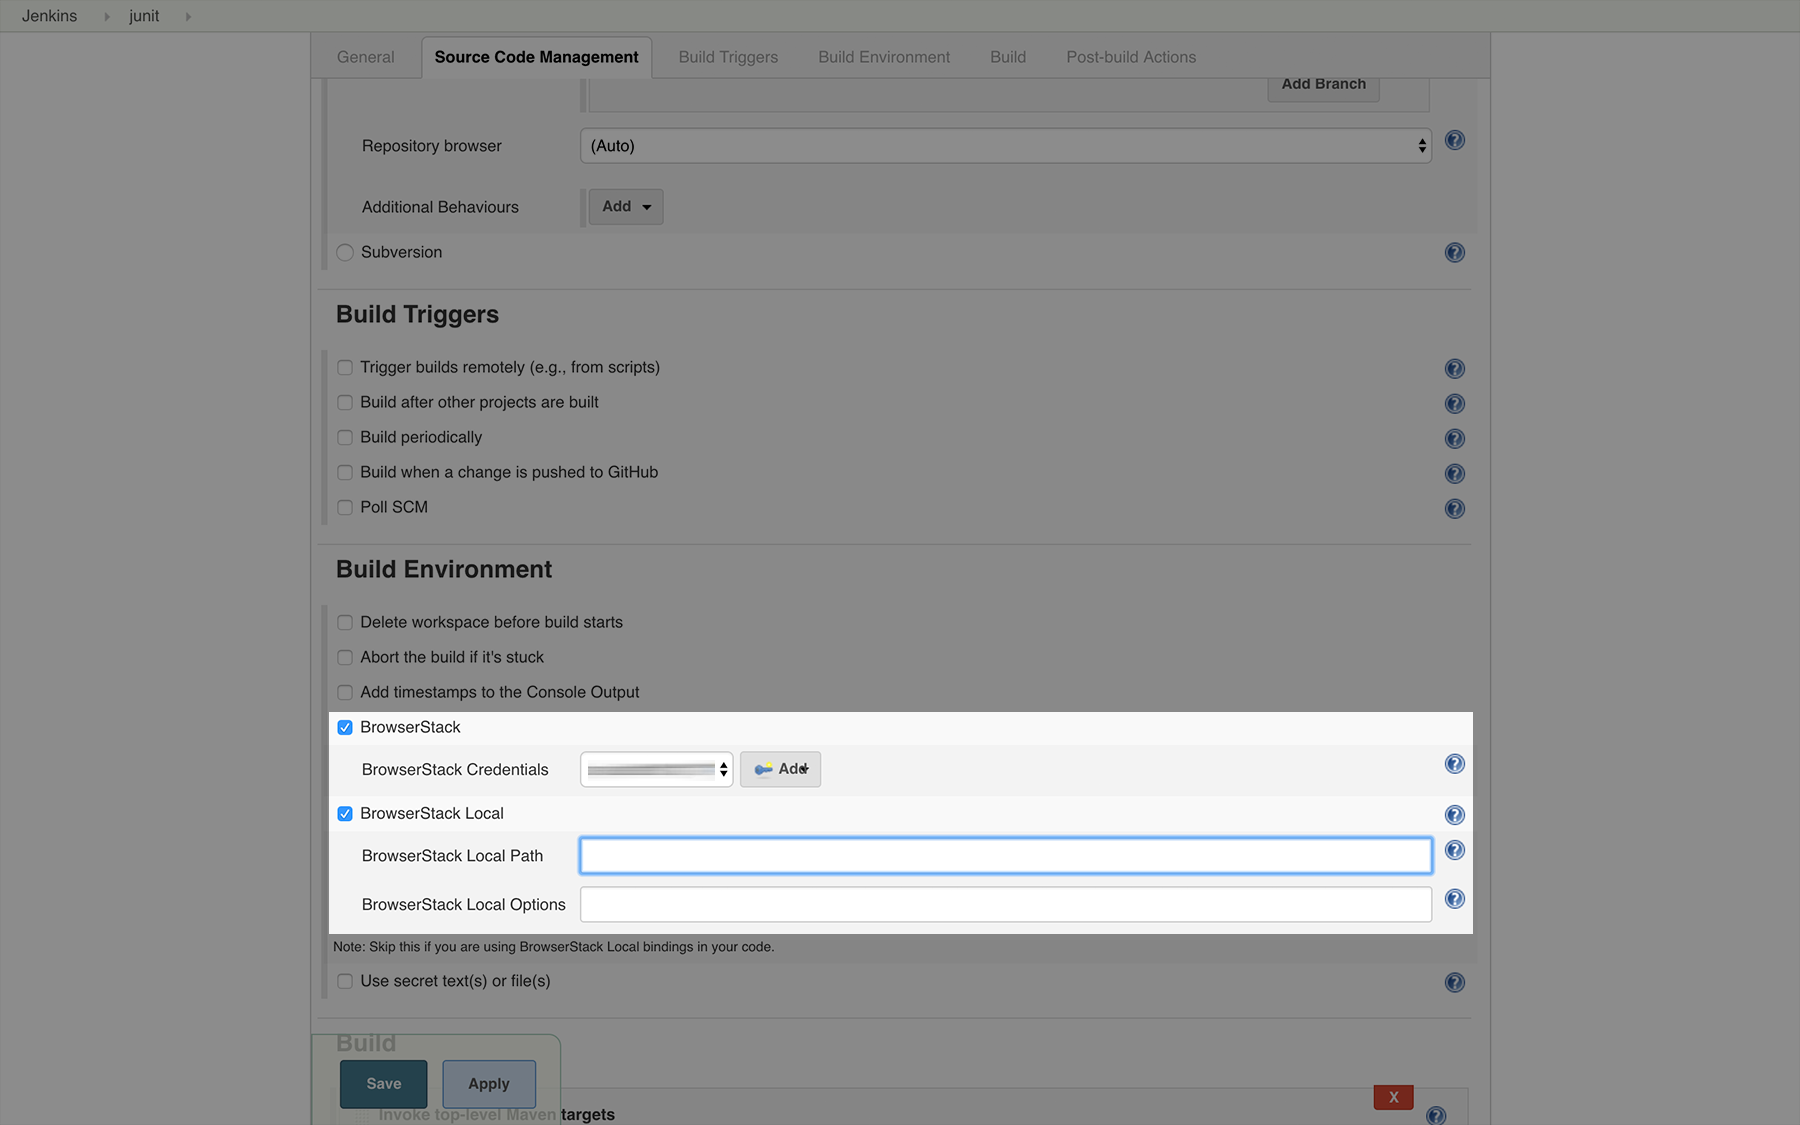Open the BrowserStack Credentials select box
1800x1125 pixels.
coord(657,769)
